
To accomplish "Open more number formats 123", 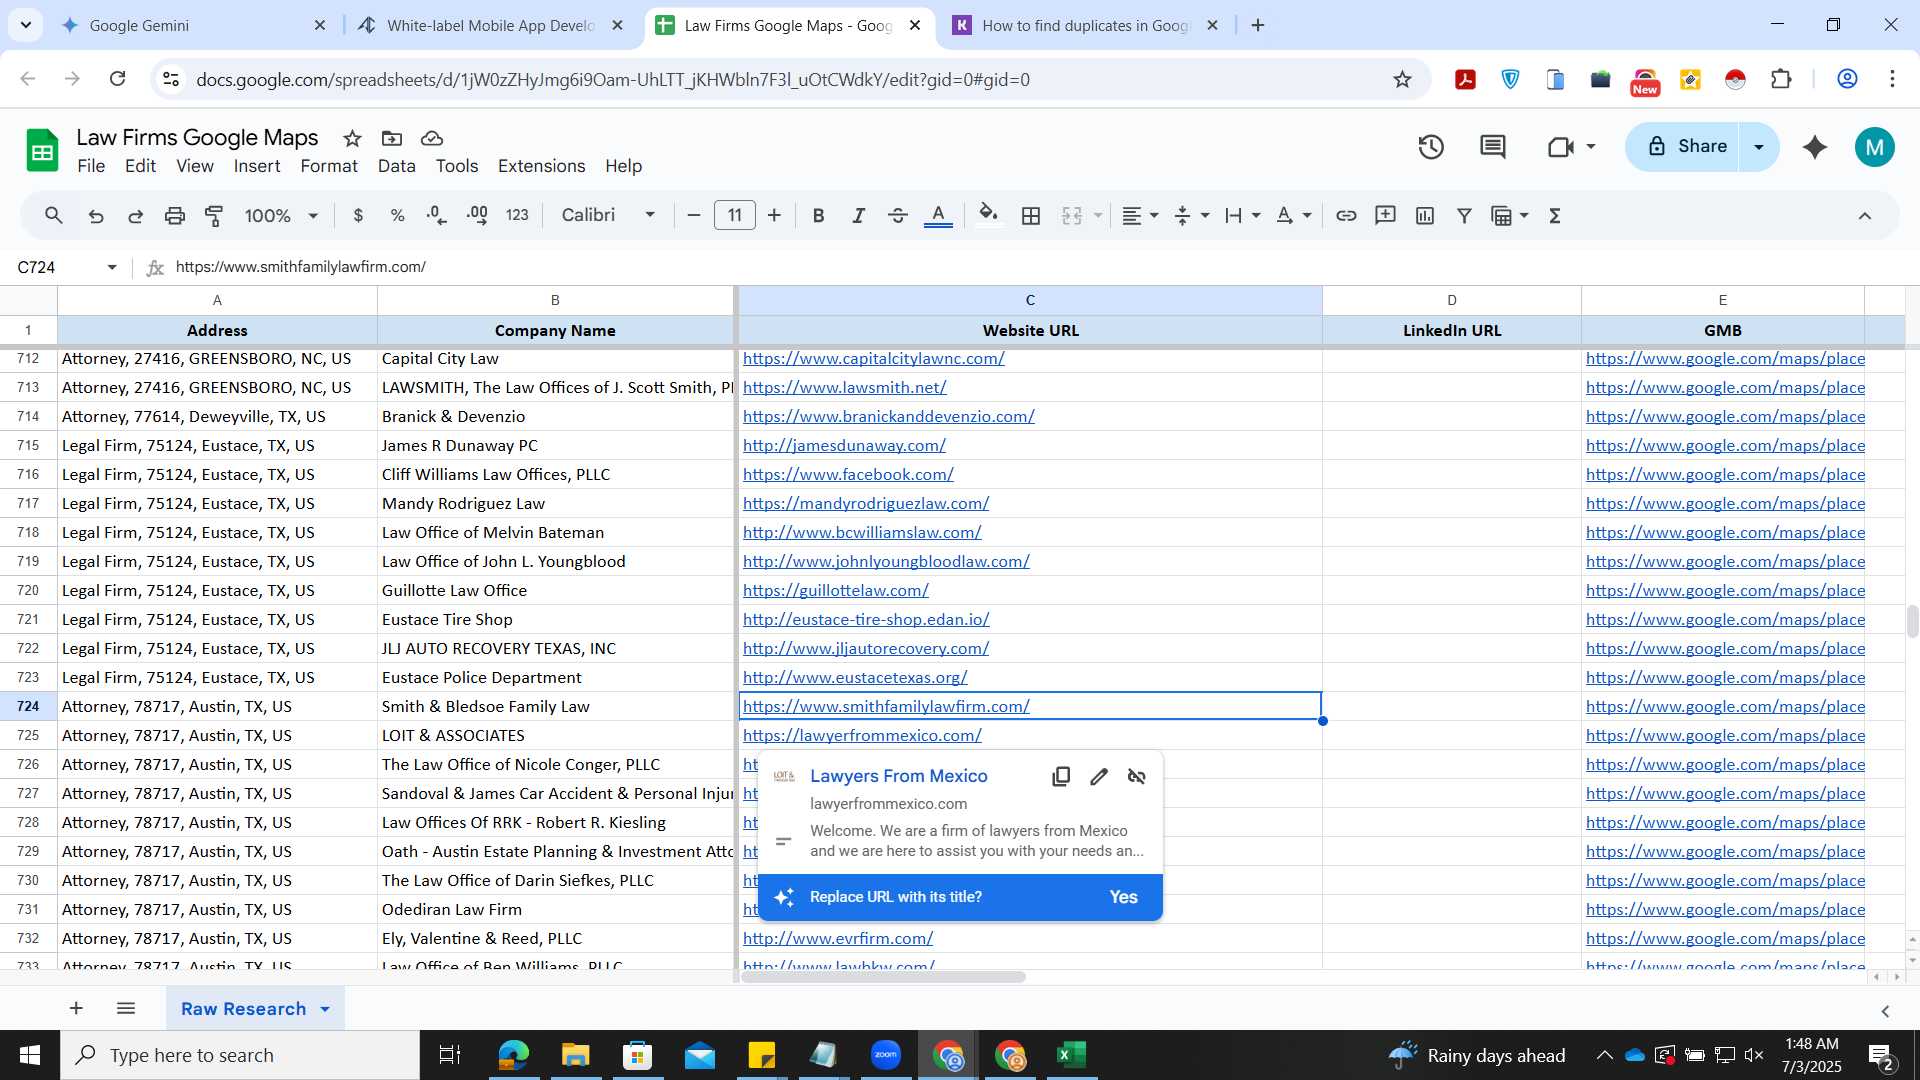I will coord(517,215).
